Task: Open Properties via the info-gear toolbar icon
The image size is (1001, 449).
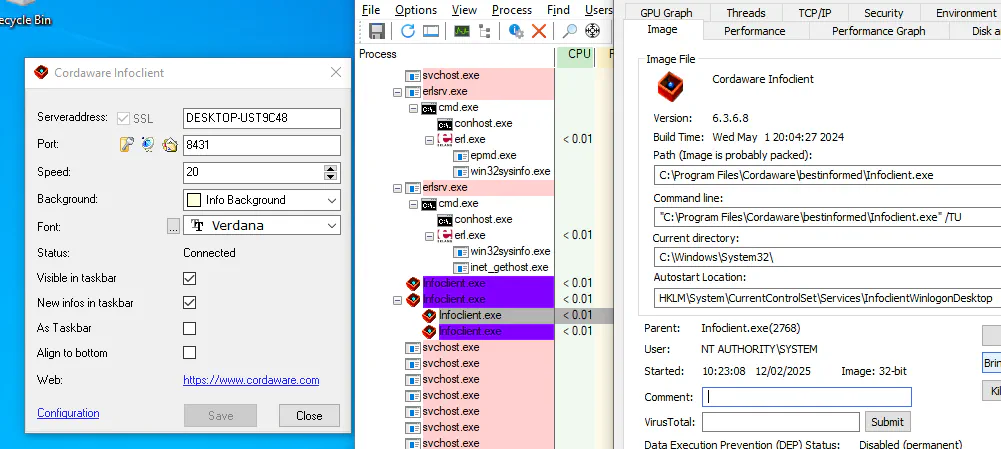Action: point(516,31)
